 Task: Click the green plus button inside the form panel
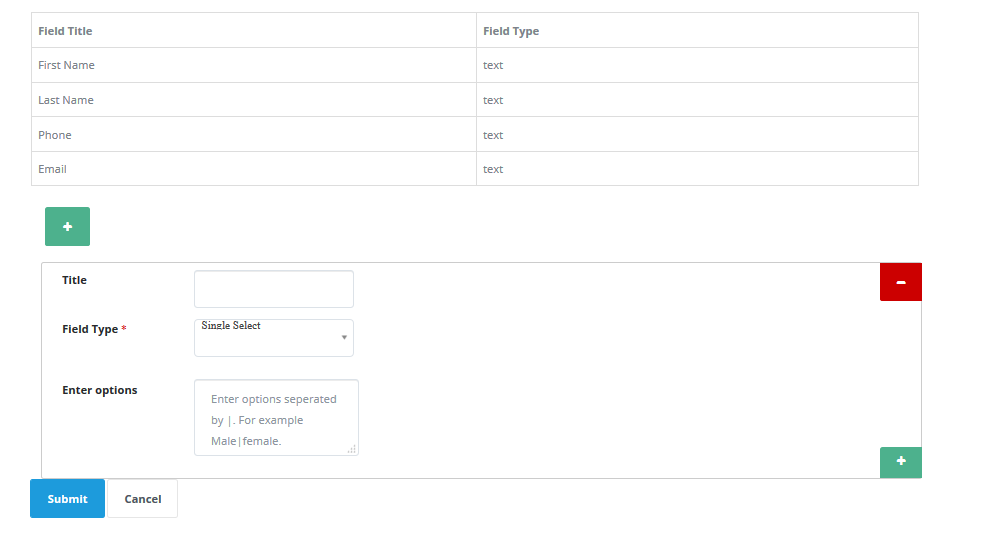click(900, 462)
